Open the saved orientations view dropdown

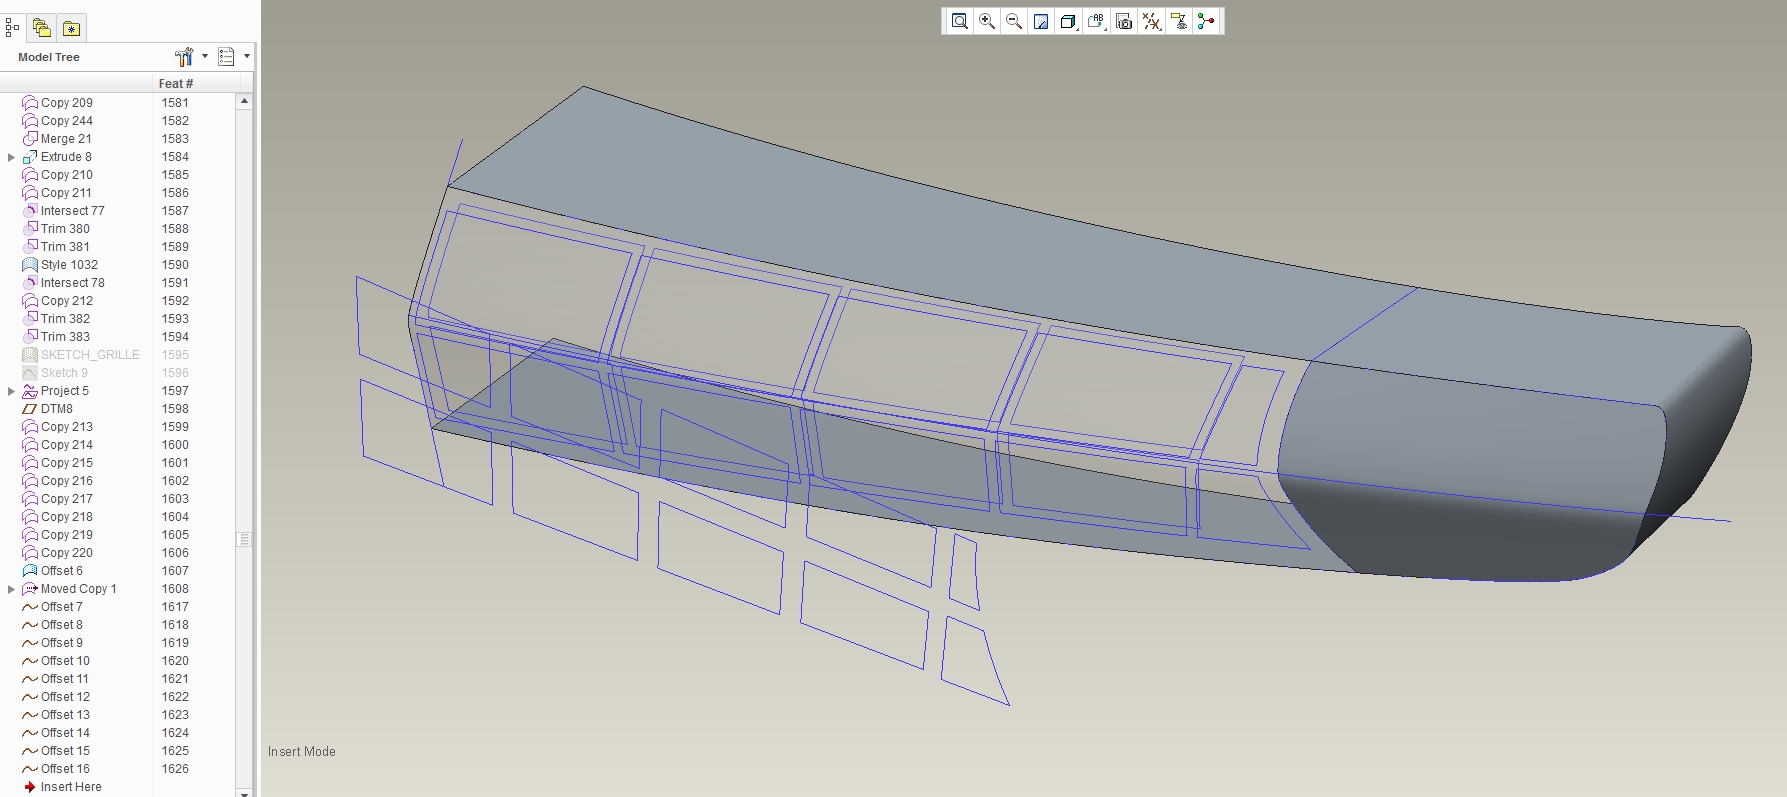click(x=1097, y=21)
